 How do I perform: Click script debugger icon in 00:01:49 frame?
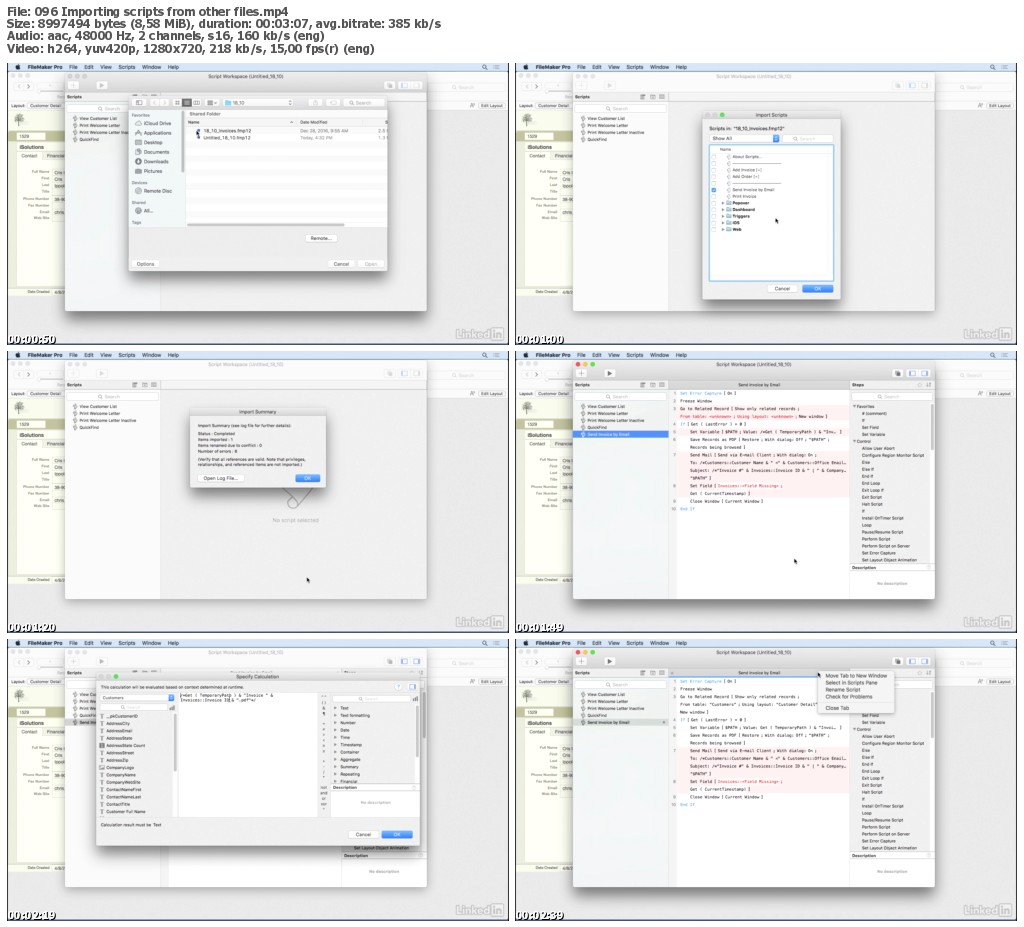point(898,373)
